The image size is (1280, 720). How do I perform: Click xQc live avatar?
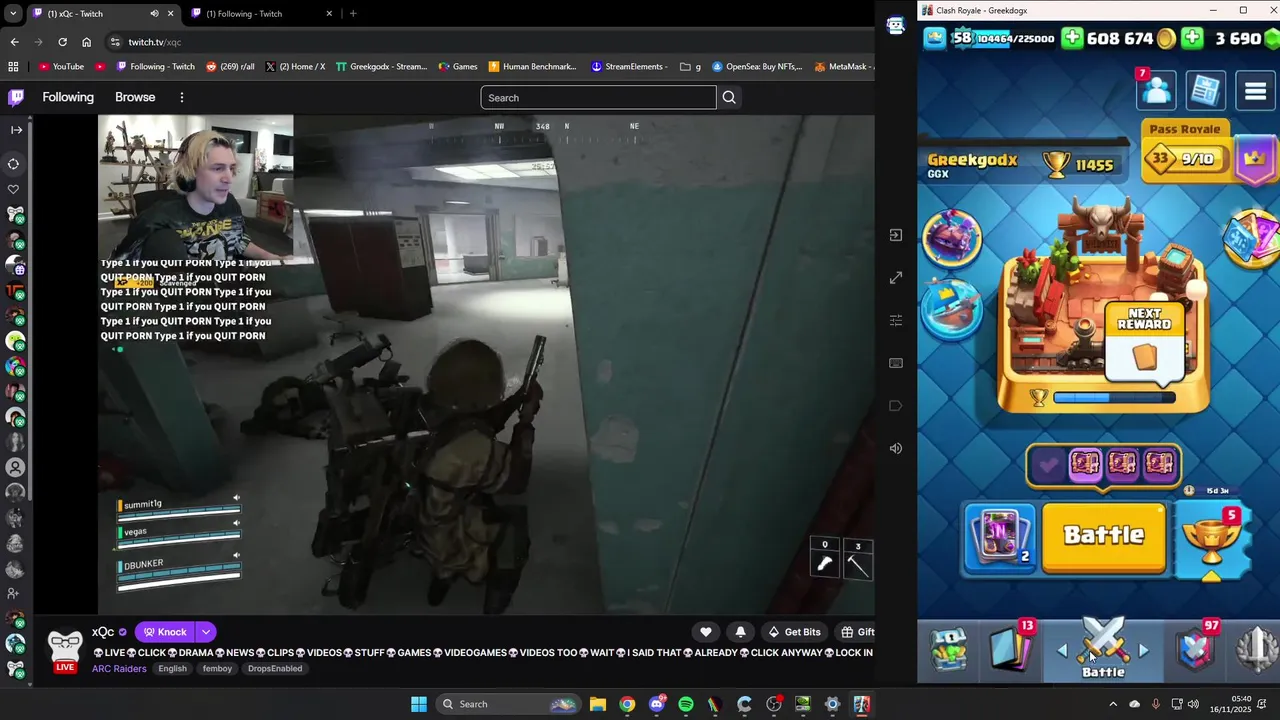[65, 648]
